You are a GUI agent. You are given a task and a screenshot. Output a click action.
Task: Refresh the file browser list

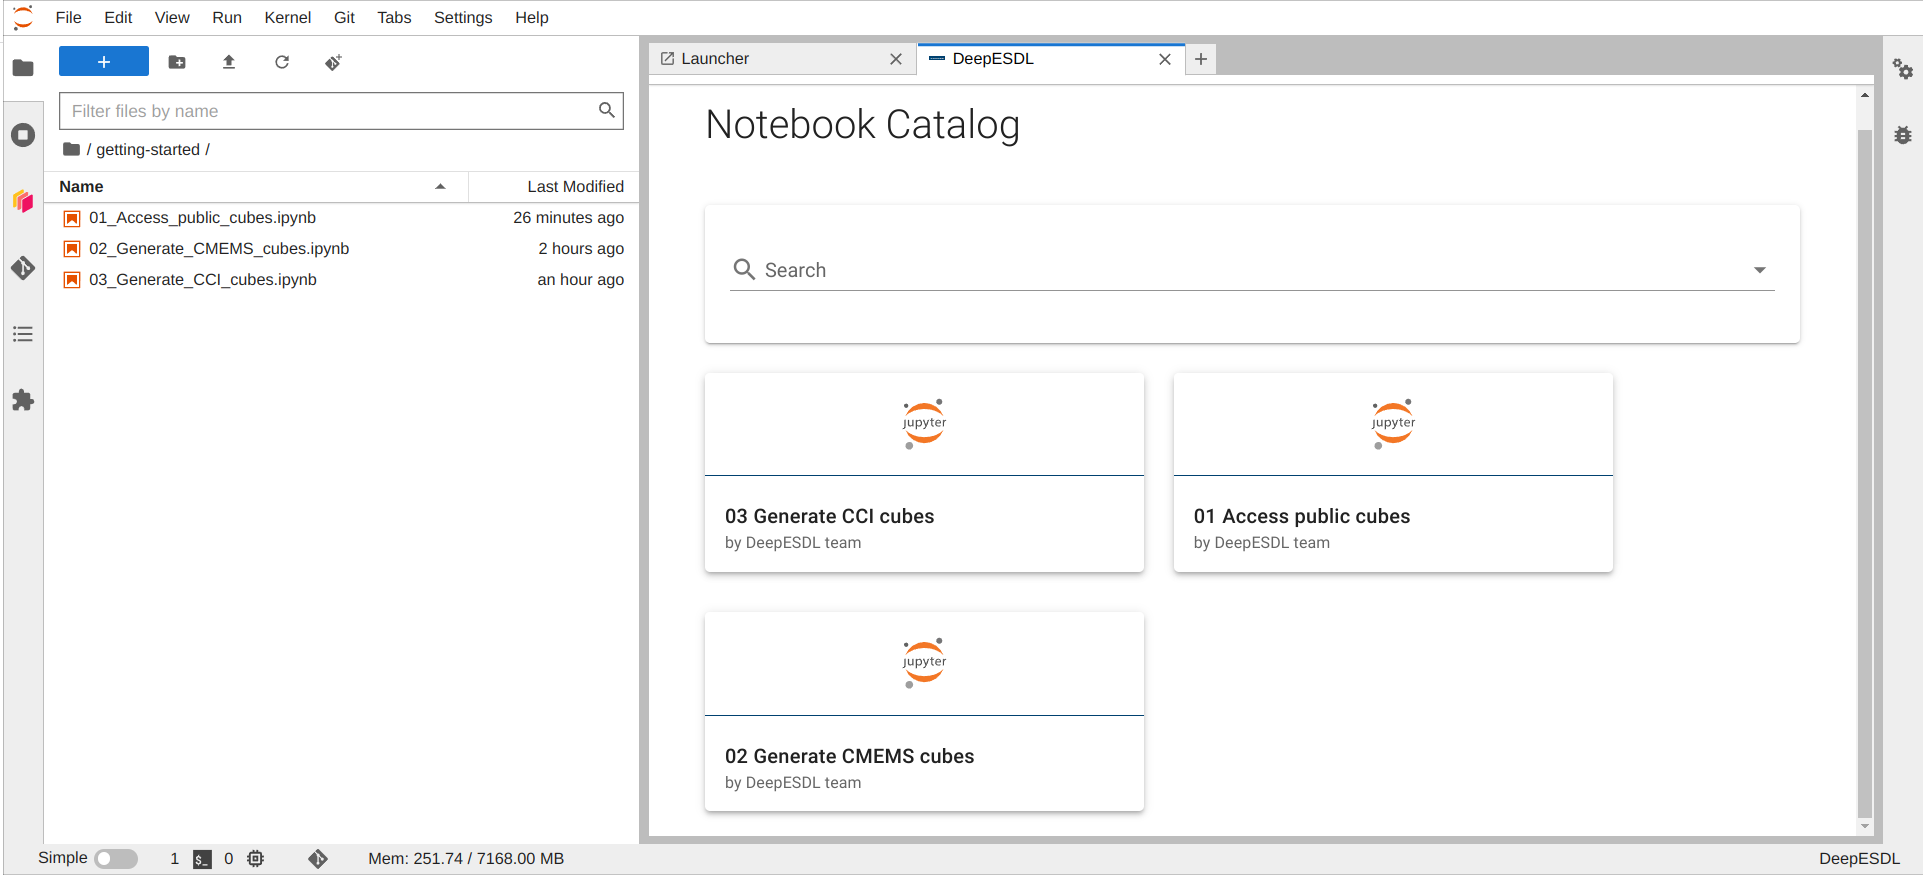point(282,62)
